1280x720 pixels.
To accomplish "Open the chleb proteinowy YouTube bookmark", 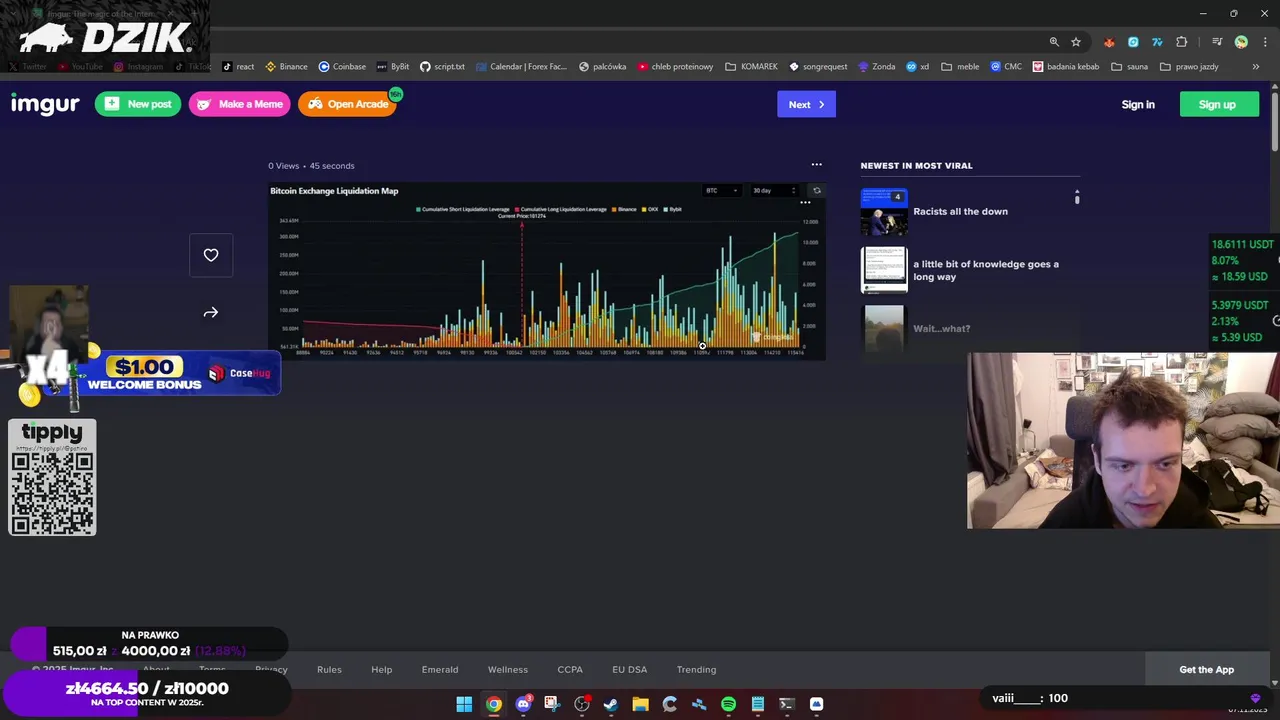I will 675,67.
